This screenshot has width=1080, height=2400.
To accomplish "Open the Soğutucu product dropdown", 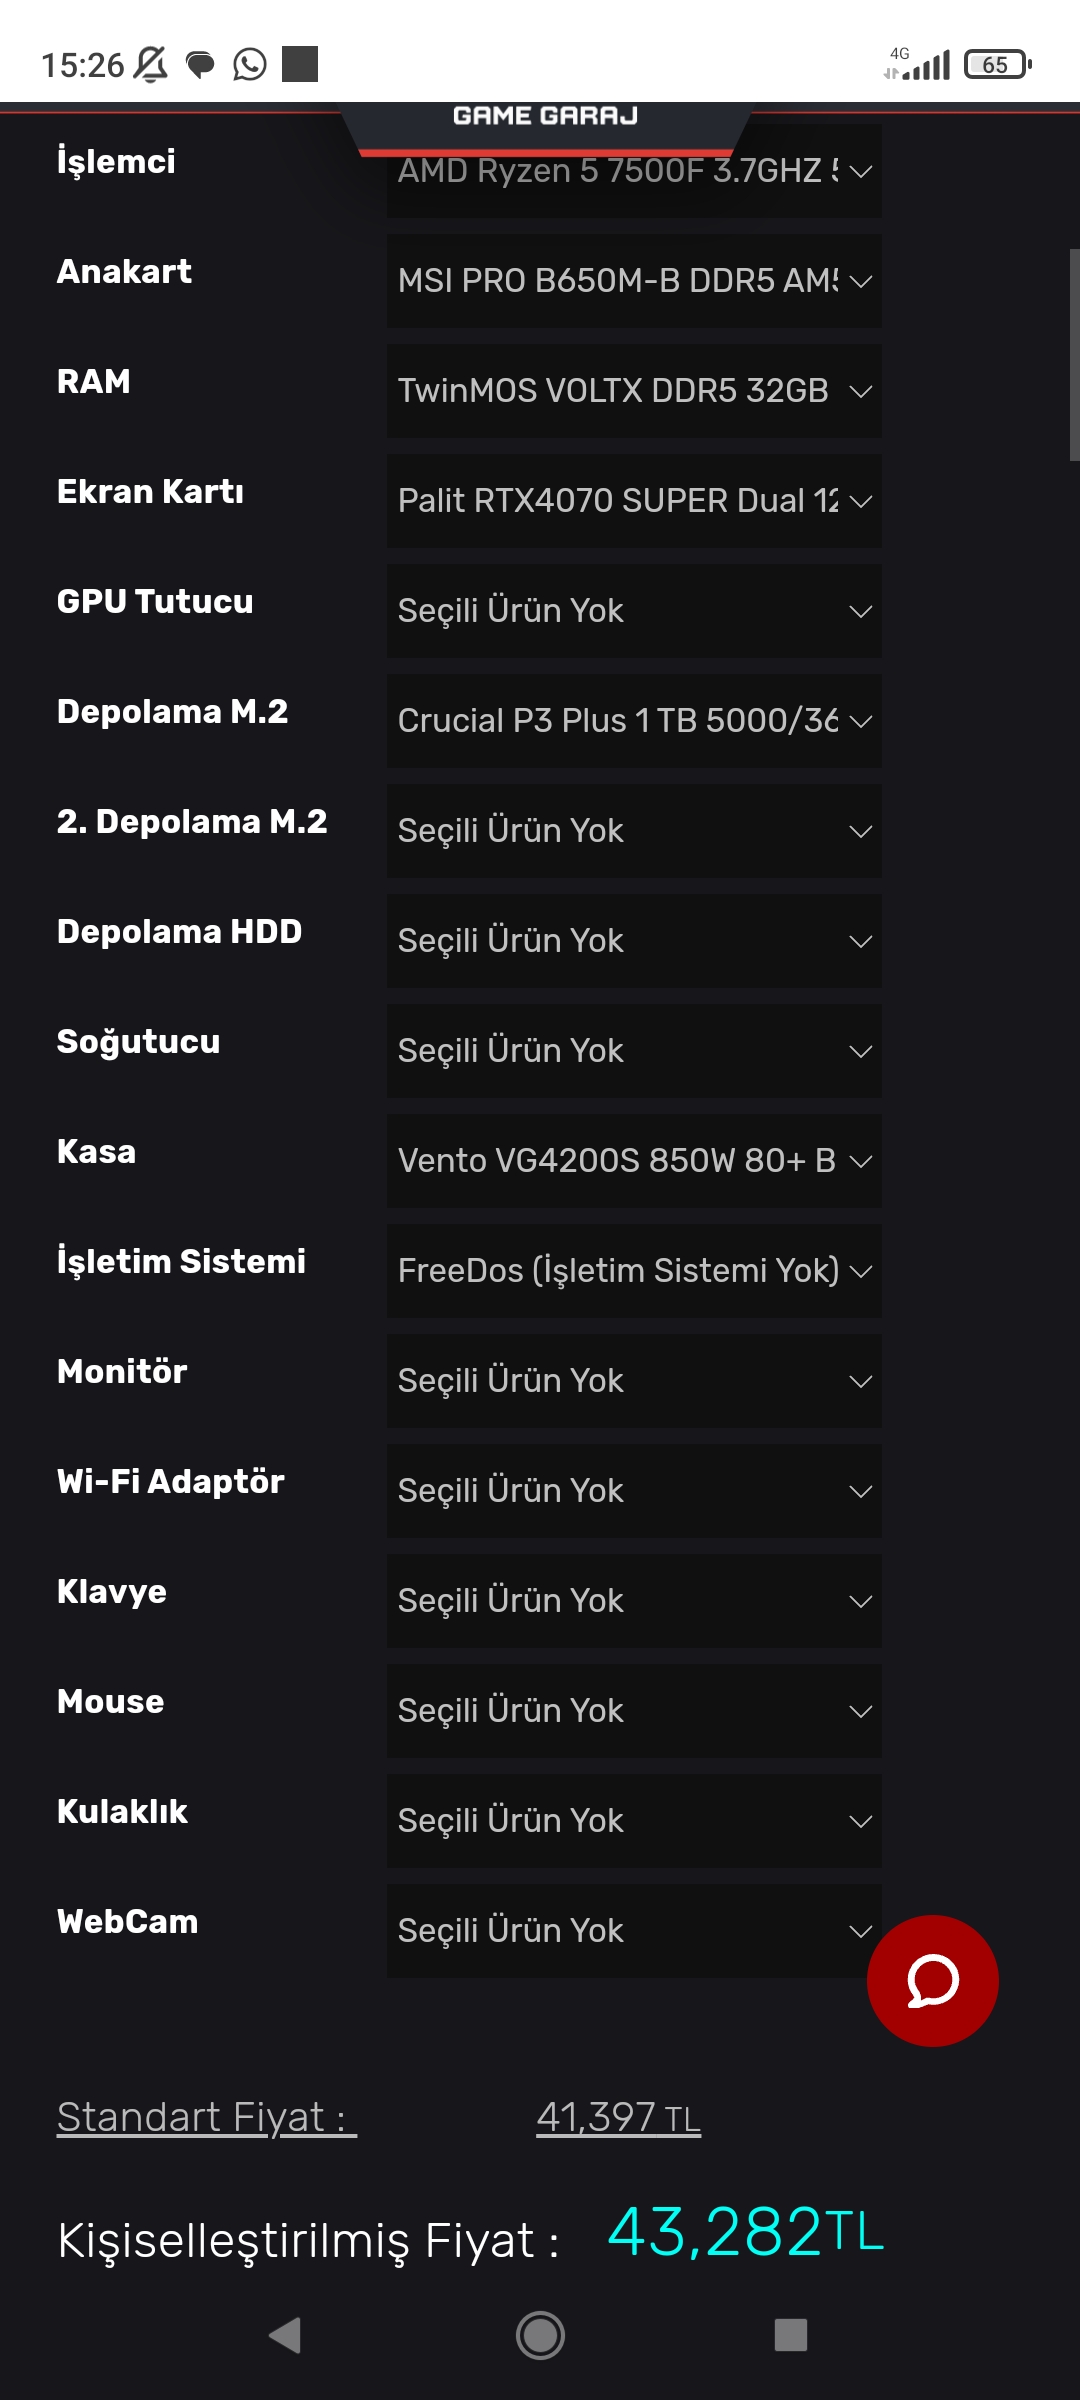I will (x=634, y=1051).
